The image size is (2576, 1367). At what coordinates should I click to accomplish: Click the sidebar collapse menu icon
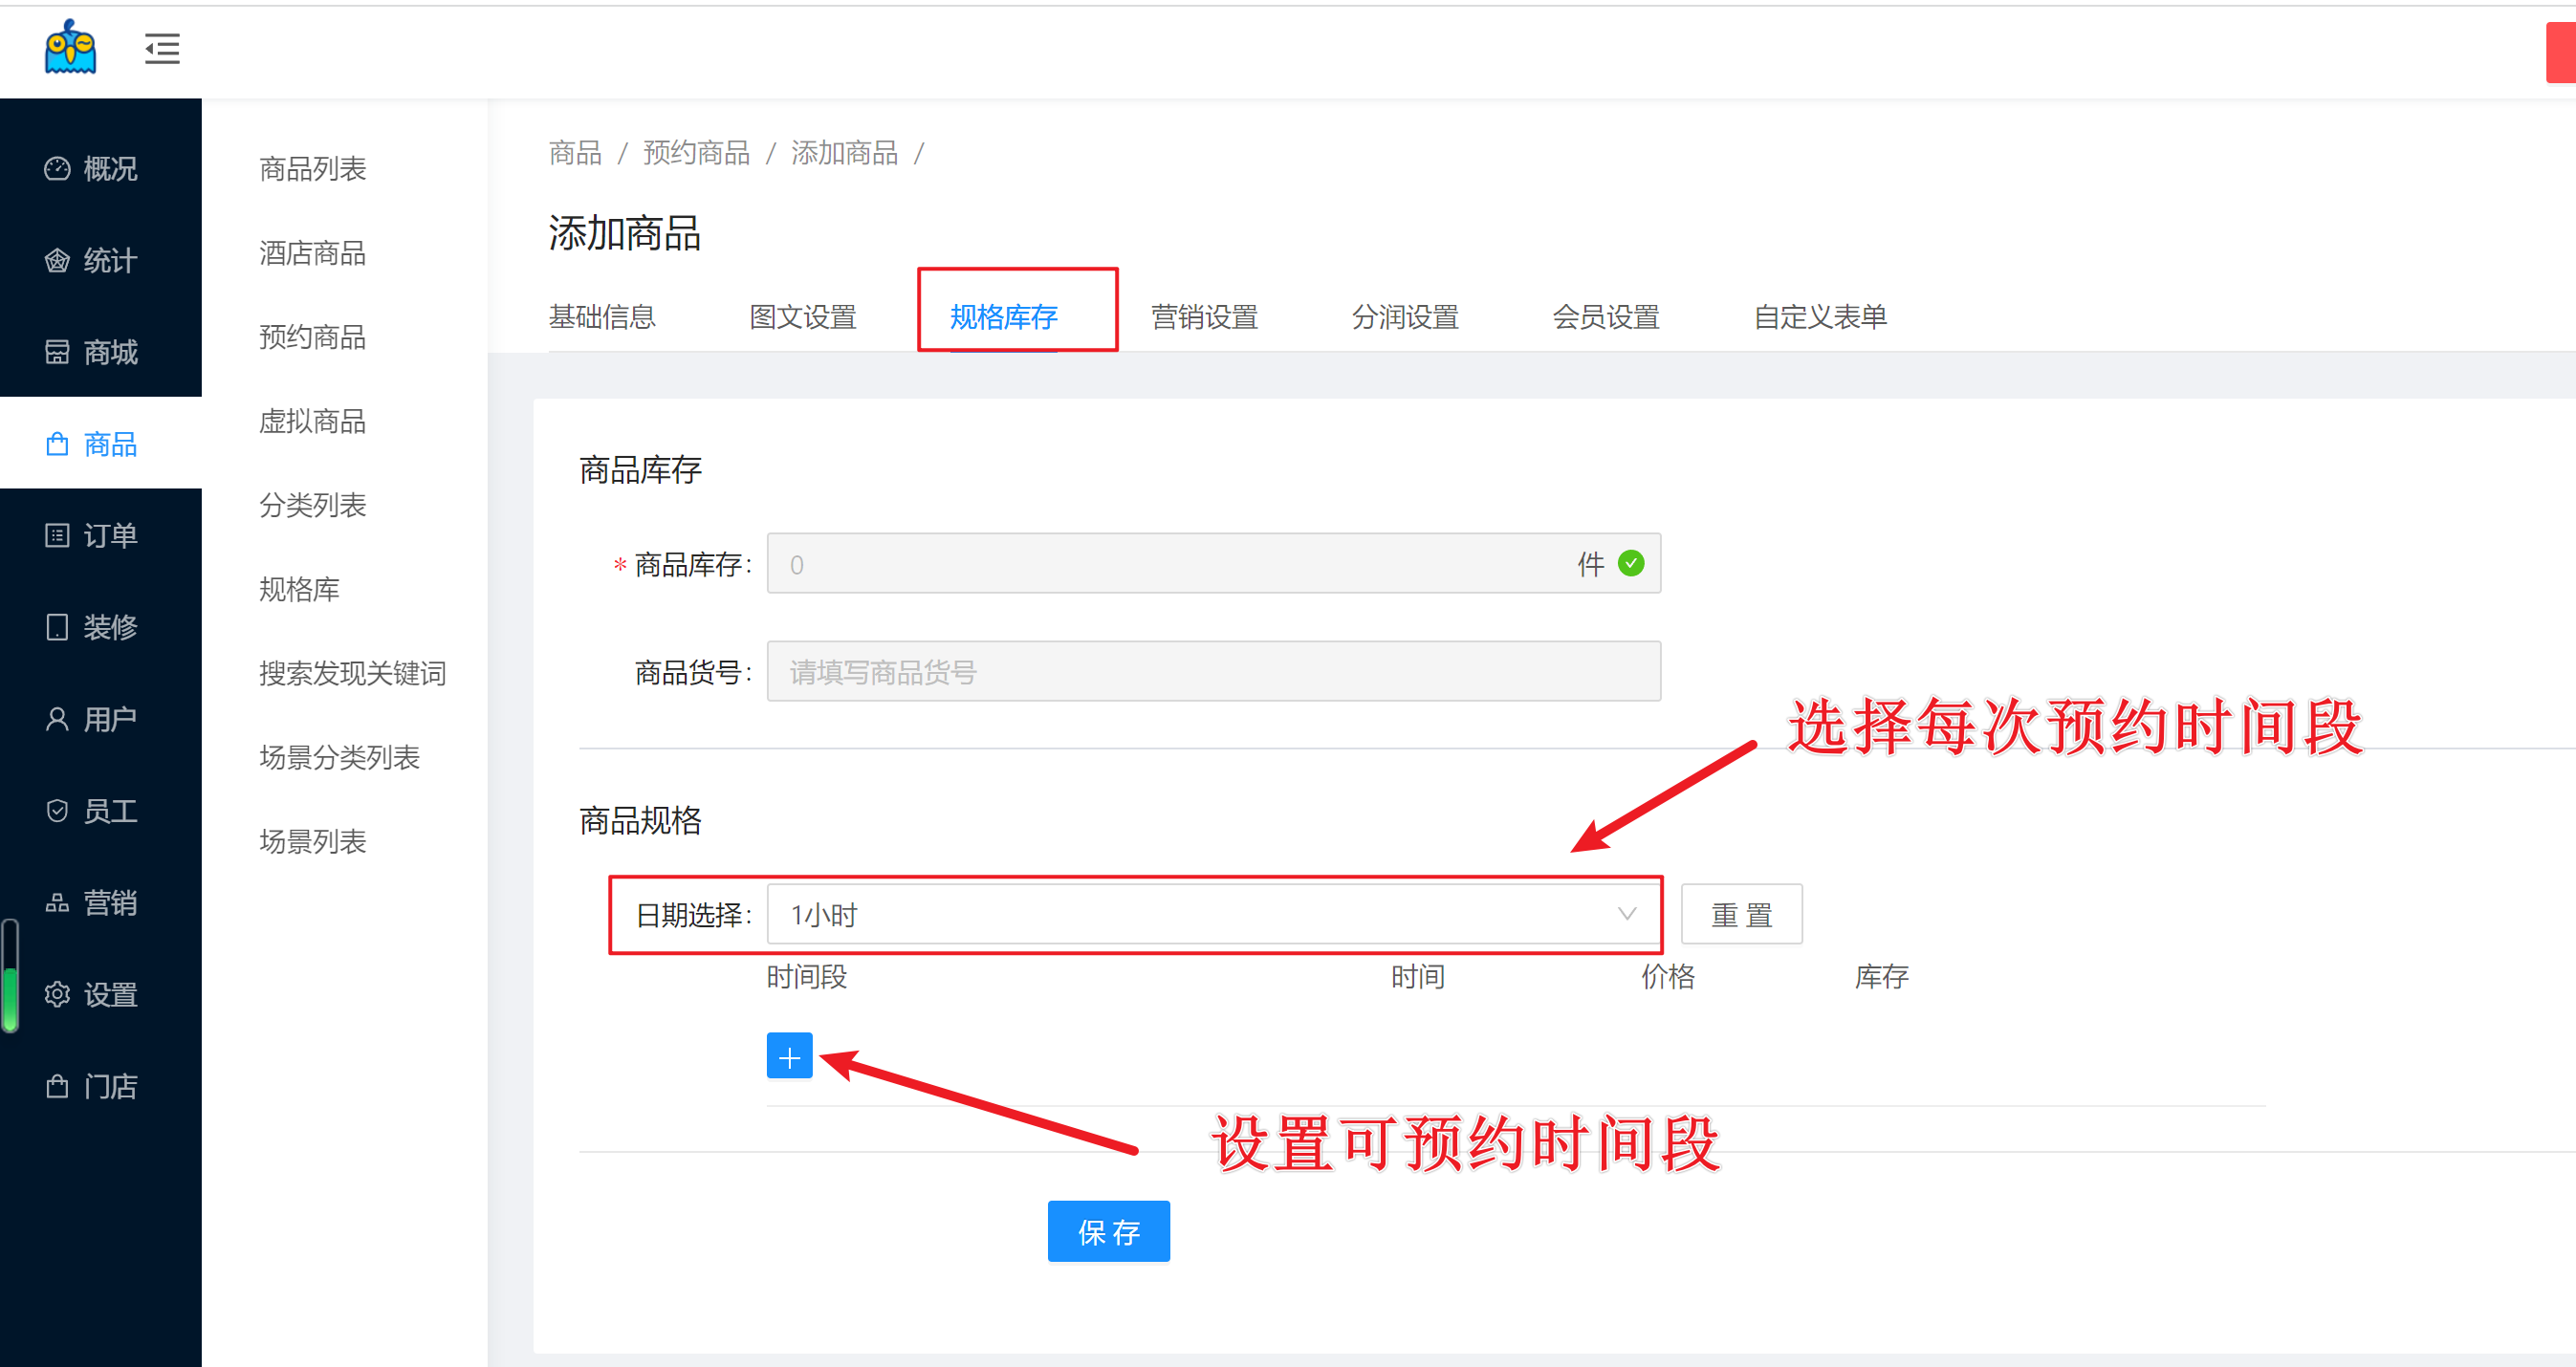pos(161,48)
